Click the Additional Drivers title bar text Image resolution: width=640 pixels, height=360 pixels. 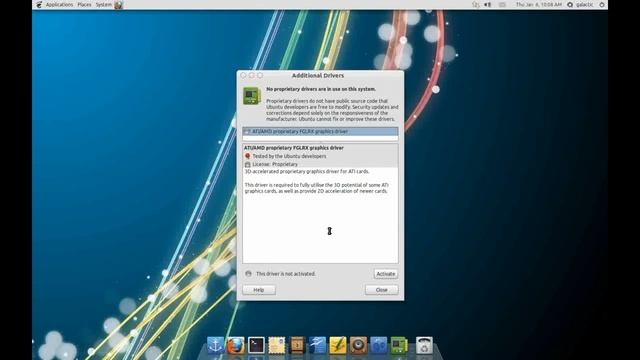point(318,76)
